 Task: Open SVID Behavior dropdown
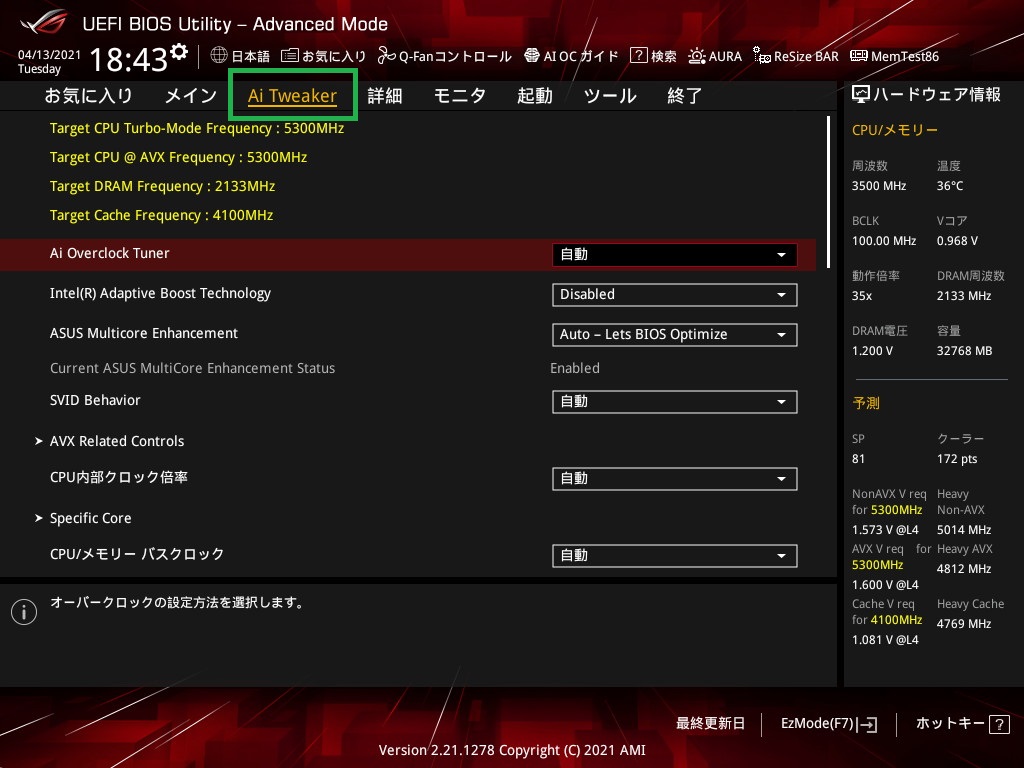tap(674, 402)
